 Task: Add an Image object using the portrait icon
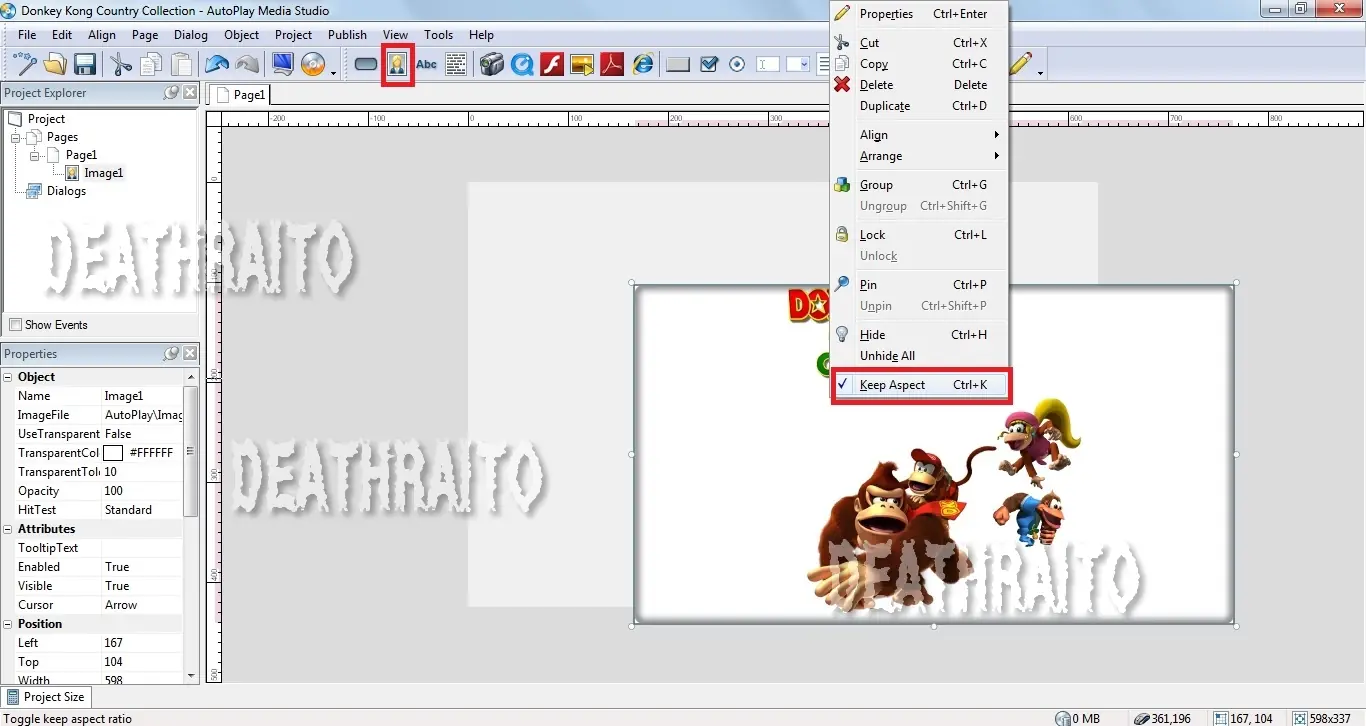pos(397,65)
